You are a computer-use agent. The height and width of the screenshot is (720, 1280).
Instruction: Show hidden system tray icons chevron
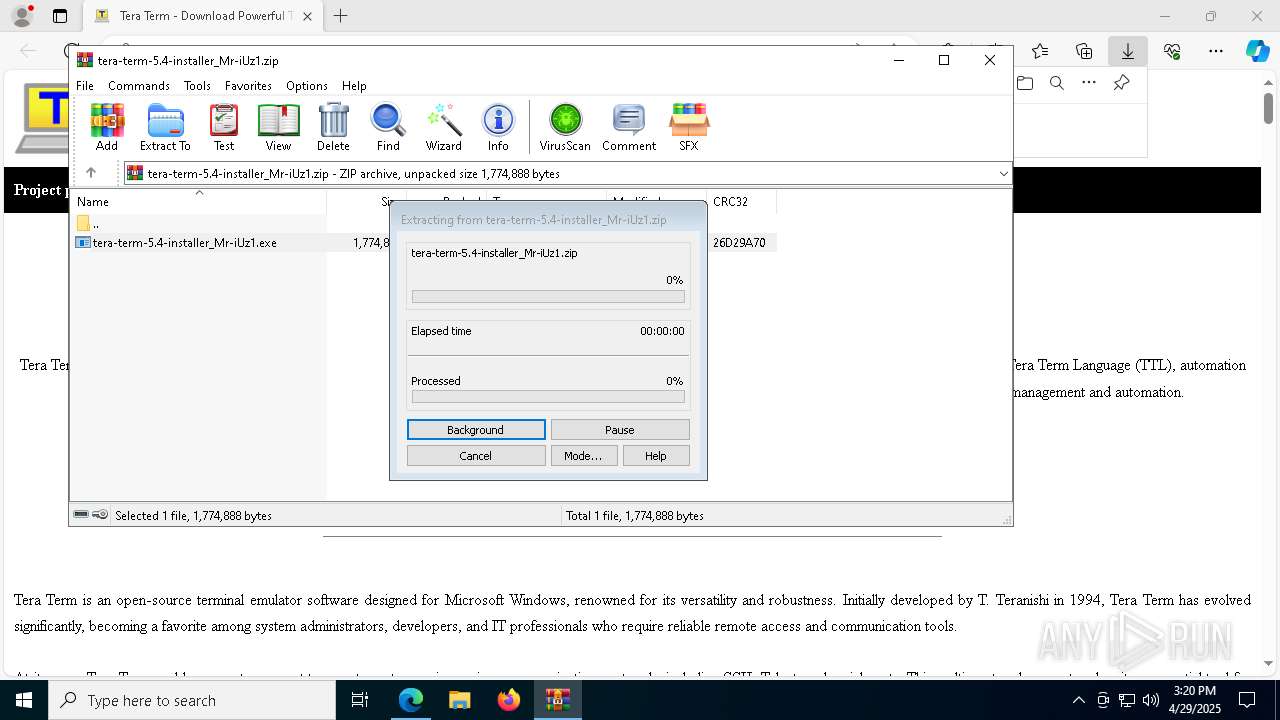(1078, 700)
